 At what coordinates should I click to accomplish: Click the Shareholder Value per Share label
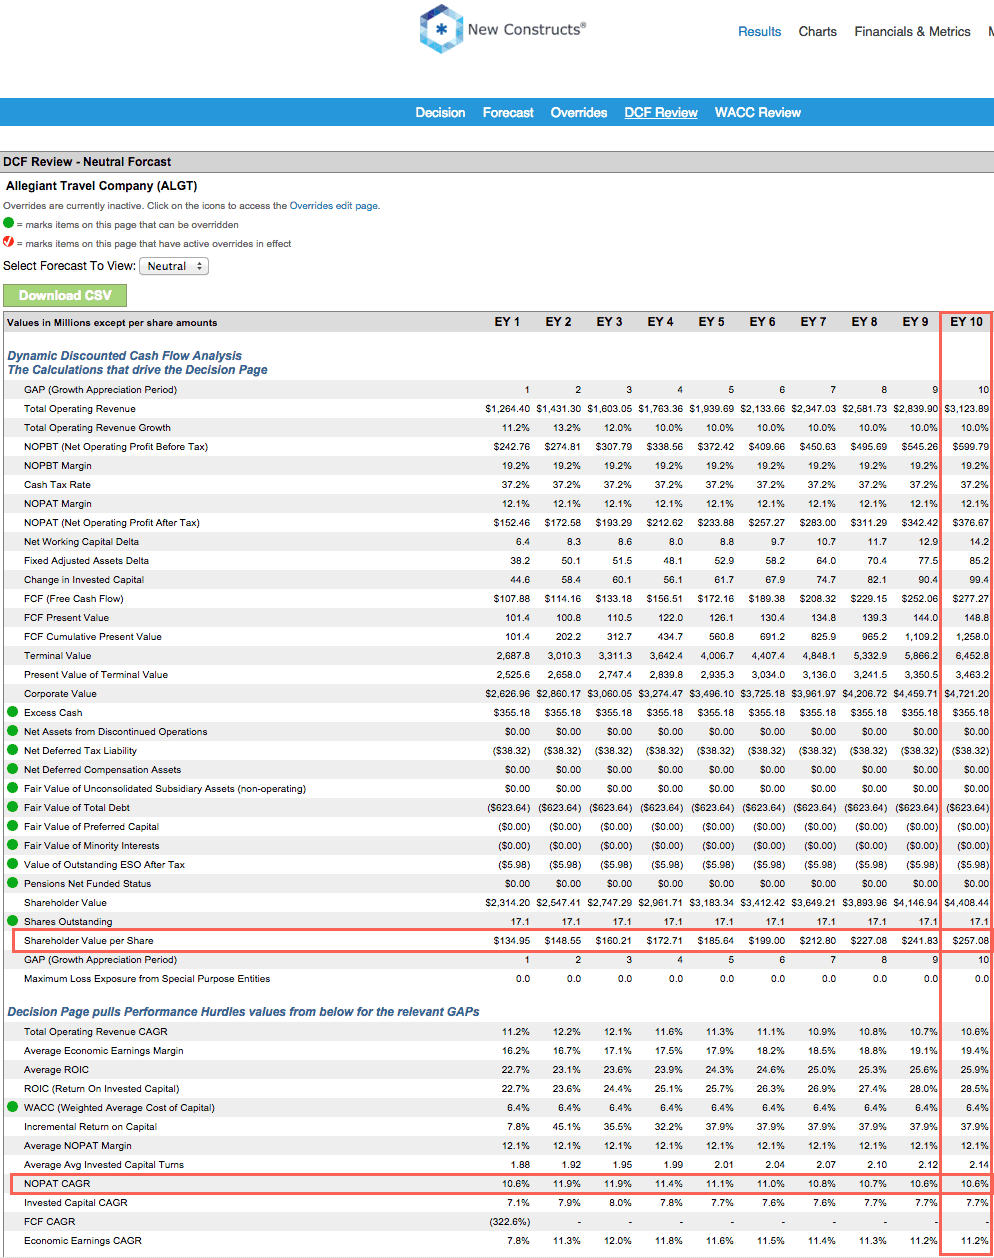click(x=89, y=941)
